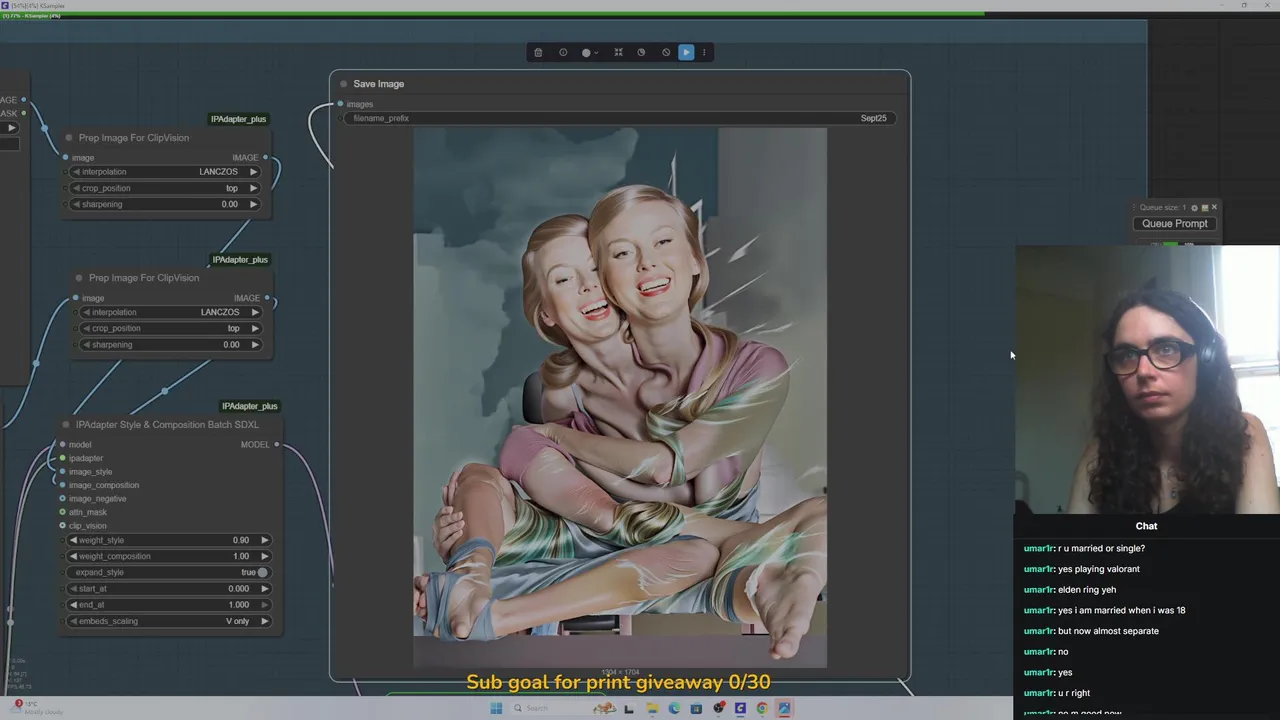1280x720 pixels.
Task: Click right arrow of upper sharpening 0.00
Action: coord(253,204)
